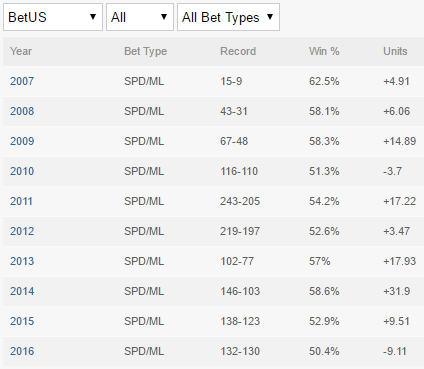
Task: View the 2015 year link
Action: click(x=22, y=321)
